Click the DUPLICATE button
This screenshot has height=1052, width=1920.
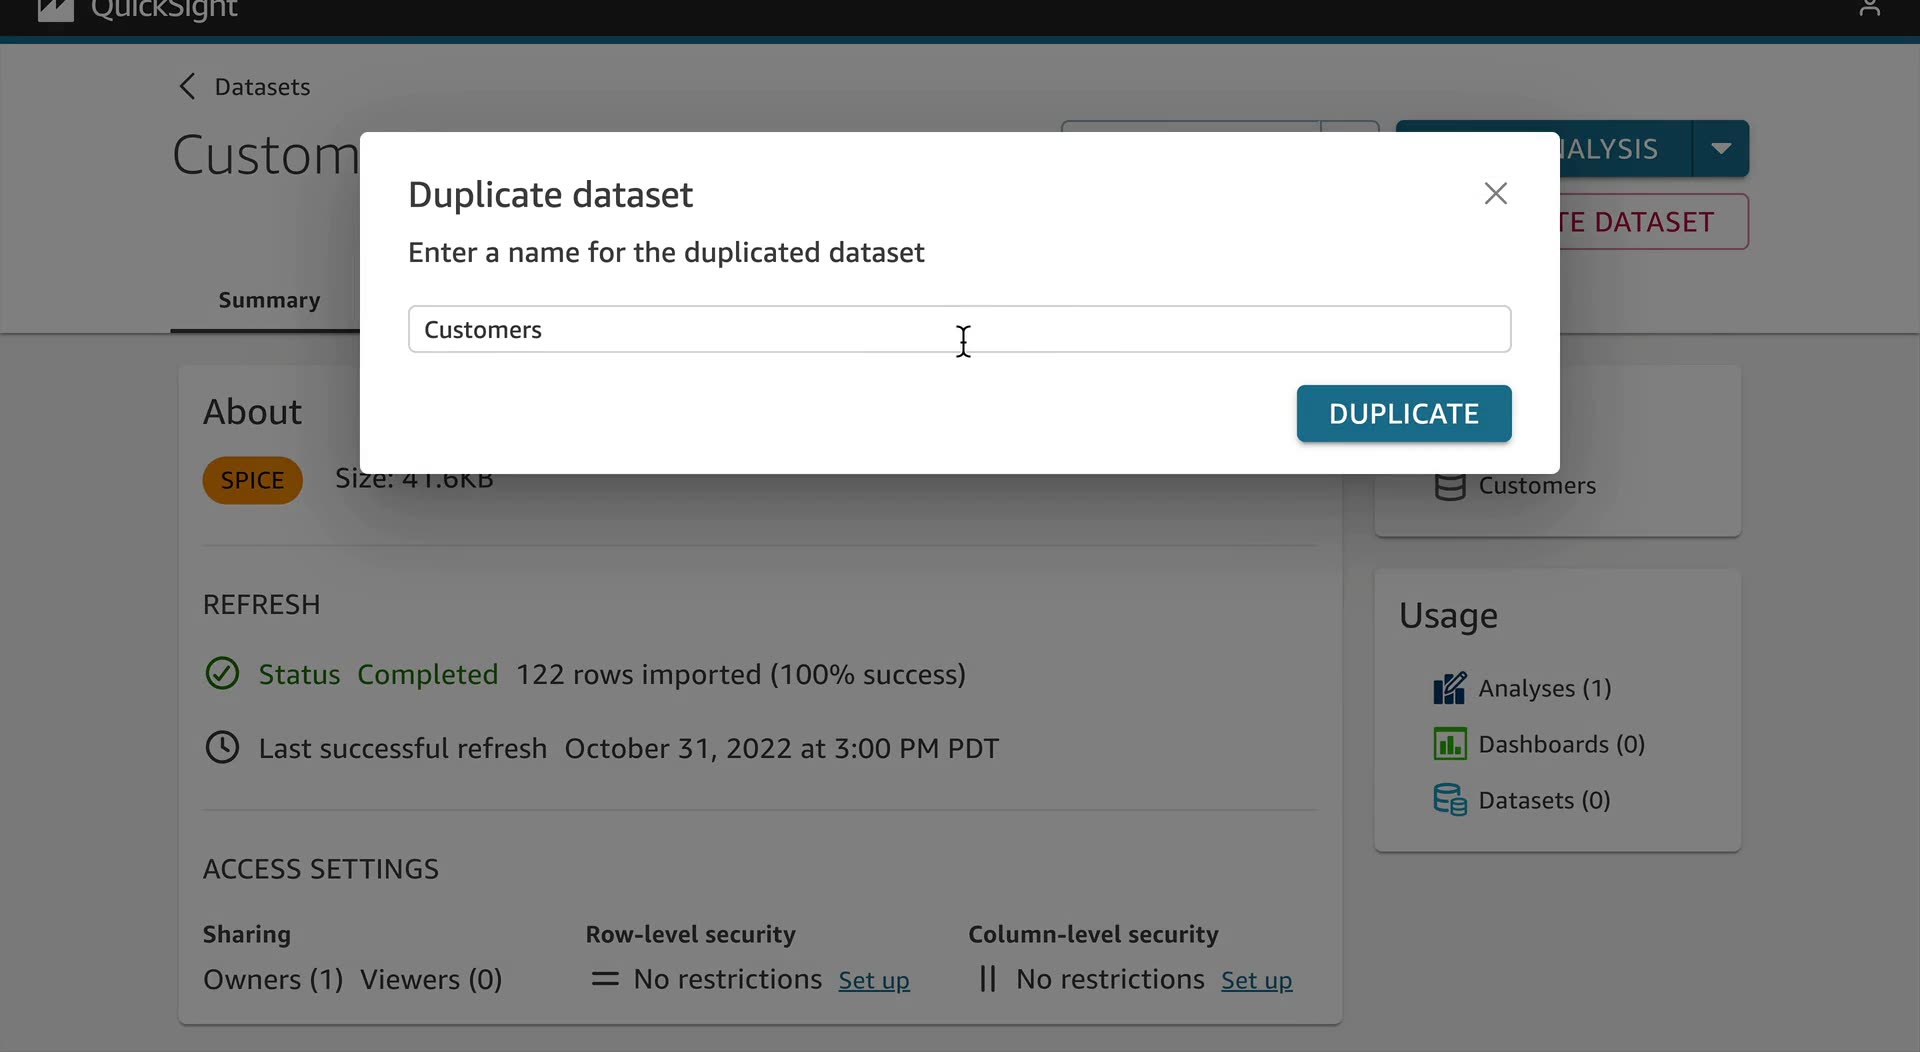[1403, 413]
